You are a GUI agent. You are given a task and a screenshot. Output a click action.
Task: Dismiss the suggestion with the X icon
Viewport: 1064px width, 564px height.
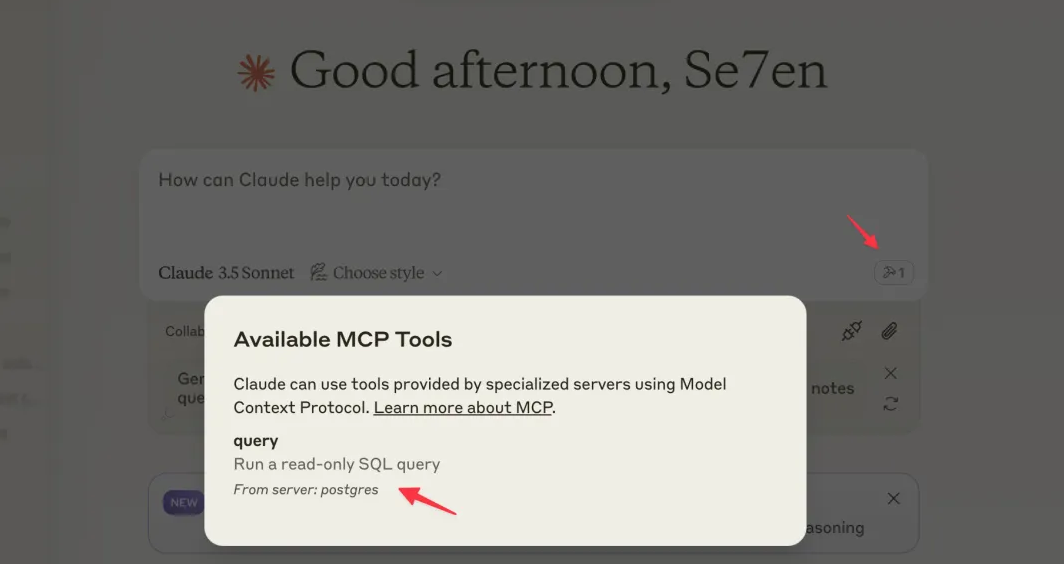(890, 373)
